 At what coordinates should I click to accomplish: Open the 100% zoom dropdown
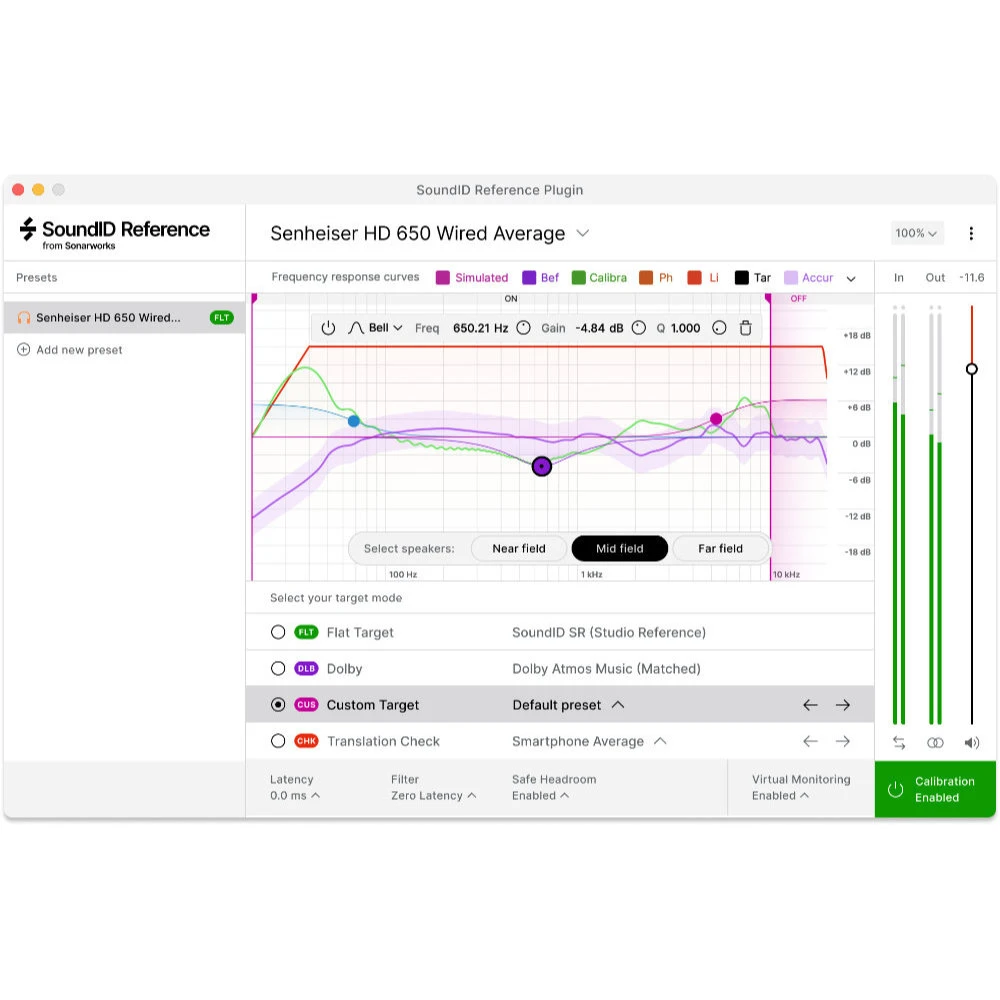click(x=917, y=233)
